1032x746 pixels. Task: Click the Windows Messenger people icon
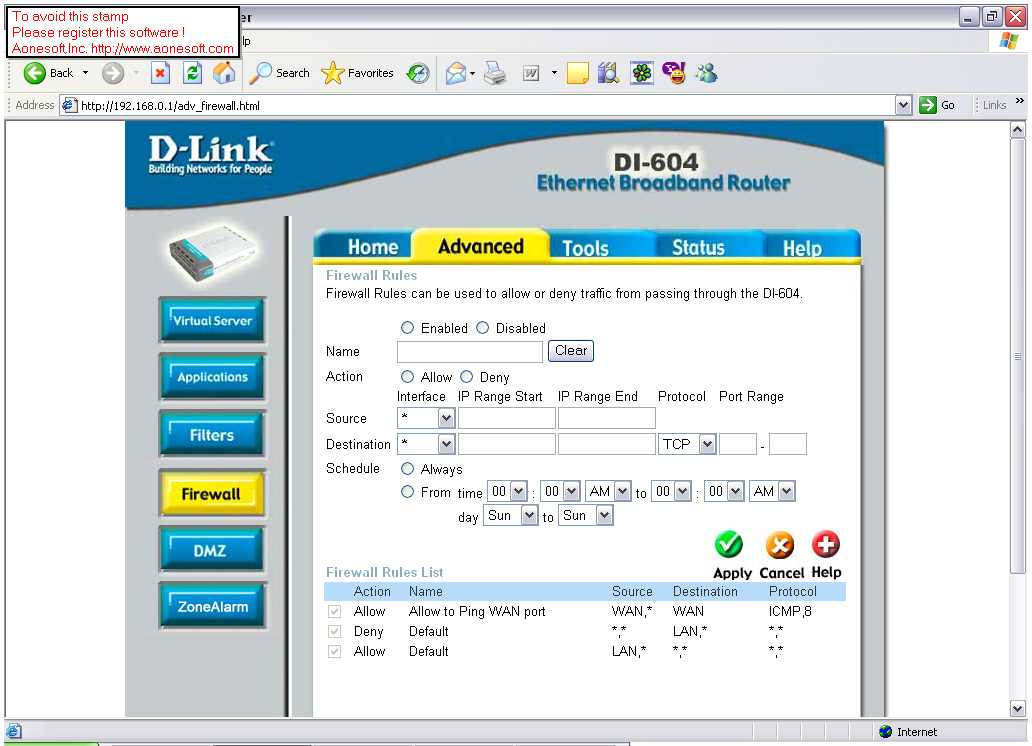tap(707, 73)
